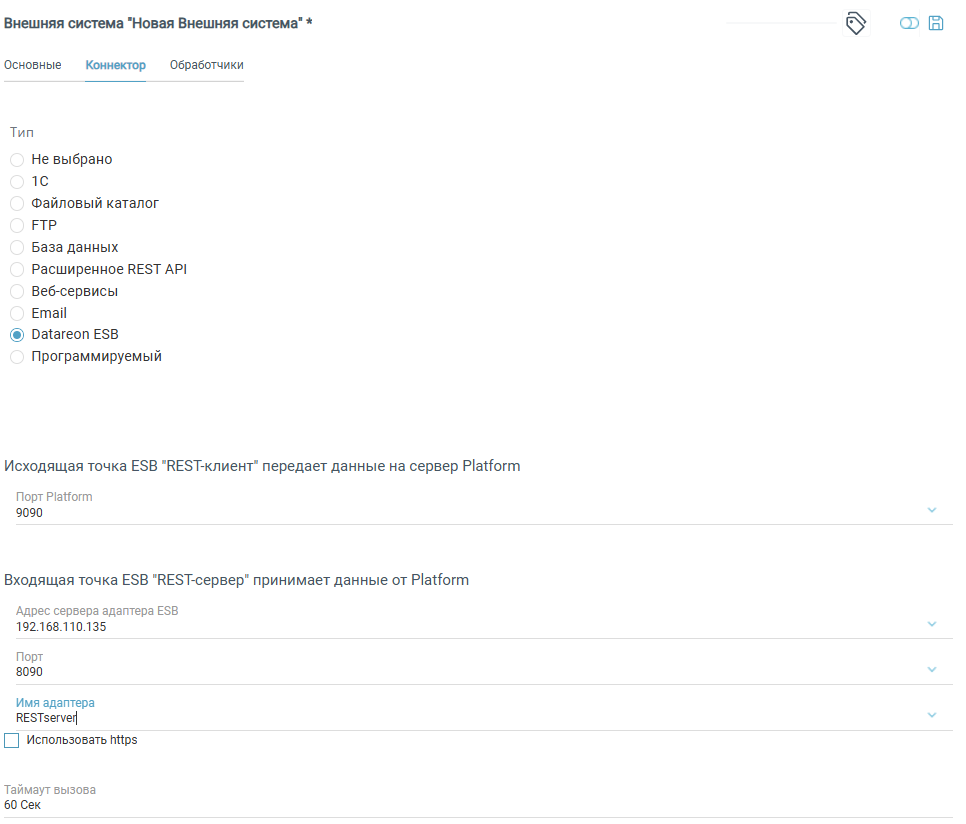Viewport: 966px width, 824px height.
Task: Choose FTP as connector type
Action: pos(17,226)
